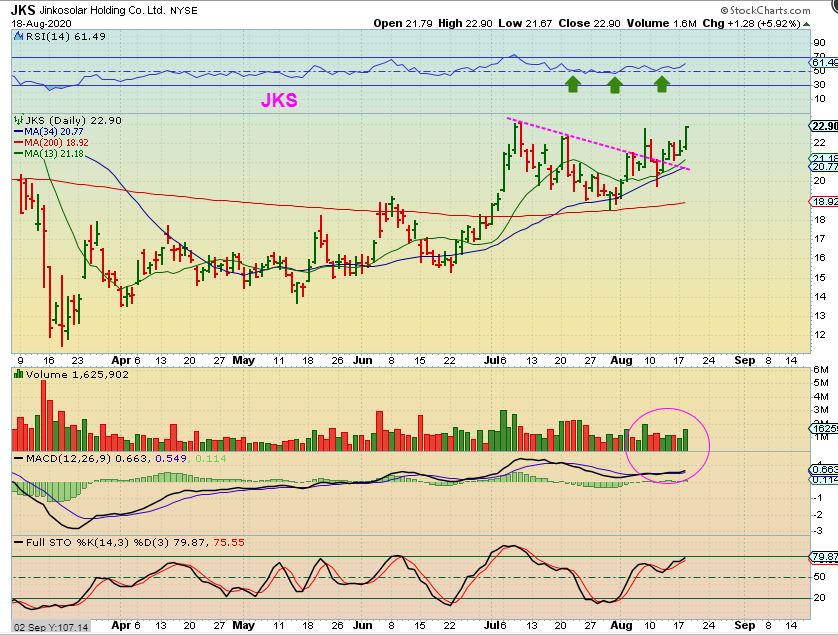This screenshot has height=635, width=838.
Task: Click the red line marker before MA(200)
Action: (19, 143)
